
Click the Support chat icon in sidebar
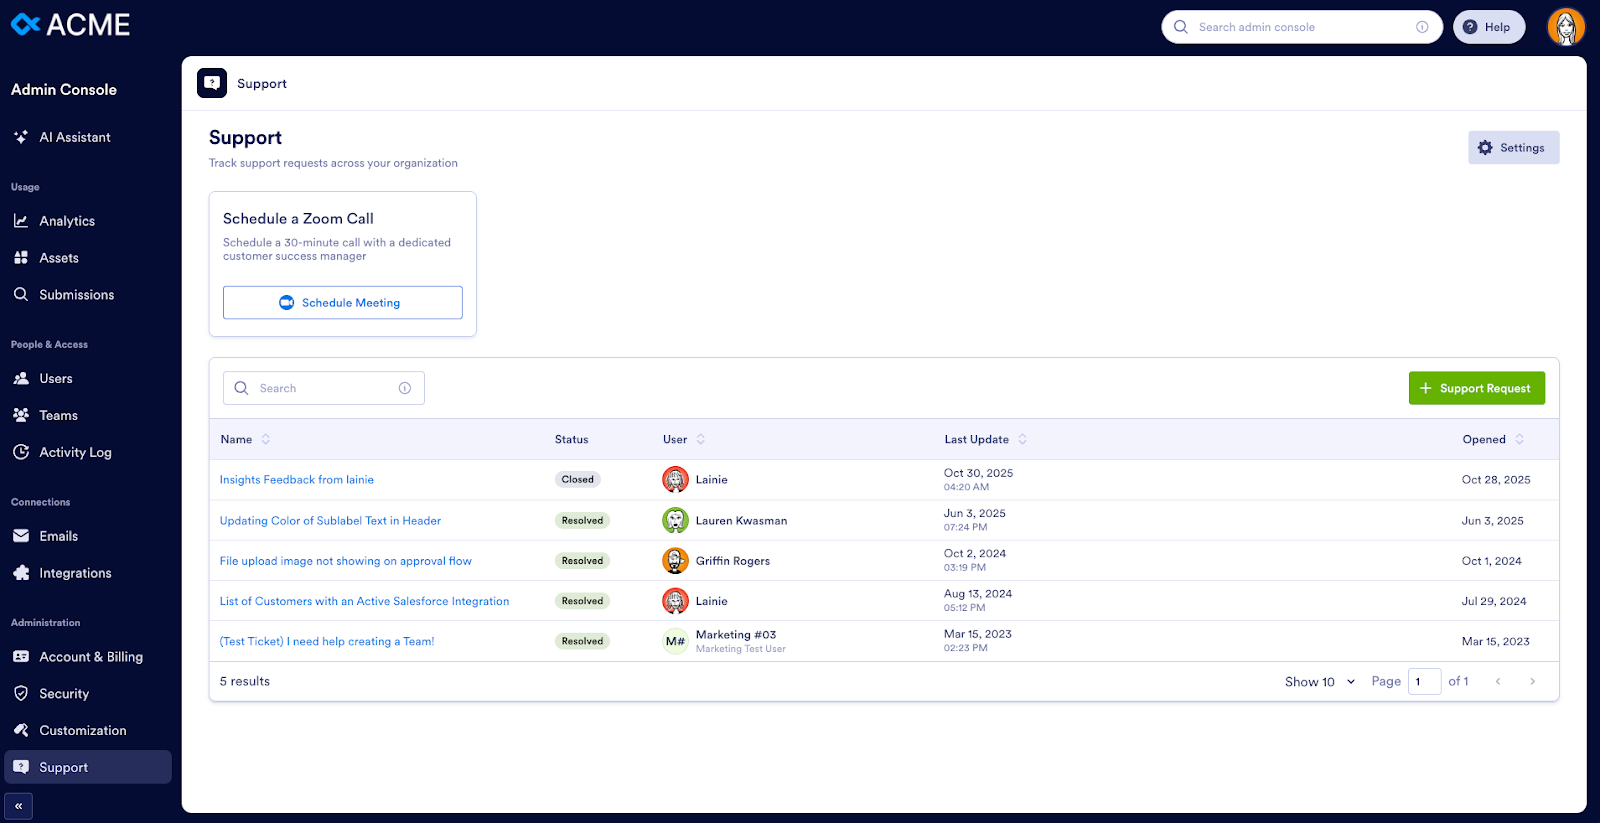(21, 767)
